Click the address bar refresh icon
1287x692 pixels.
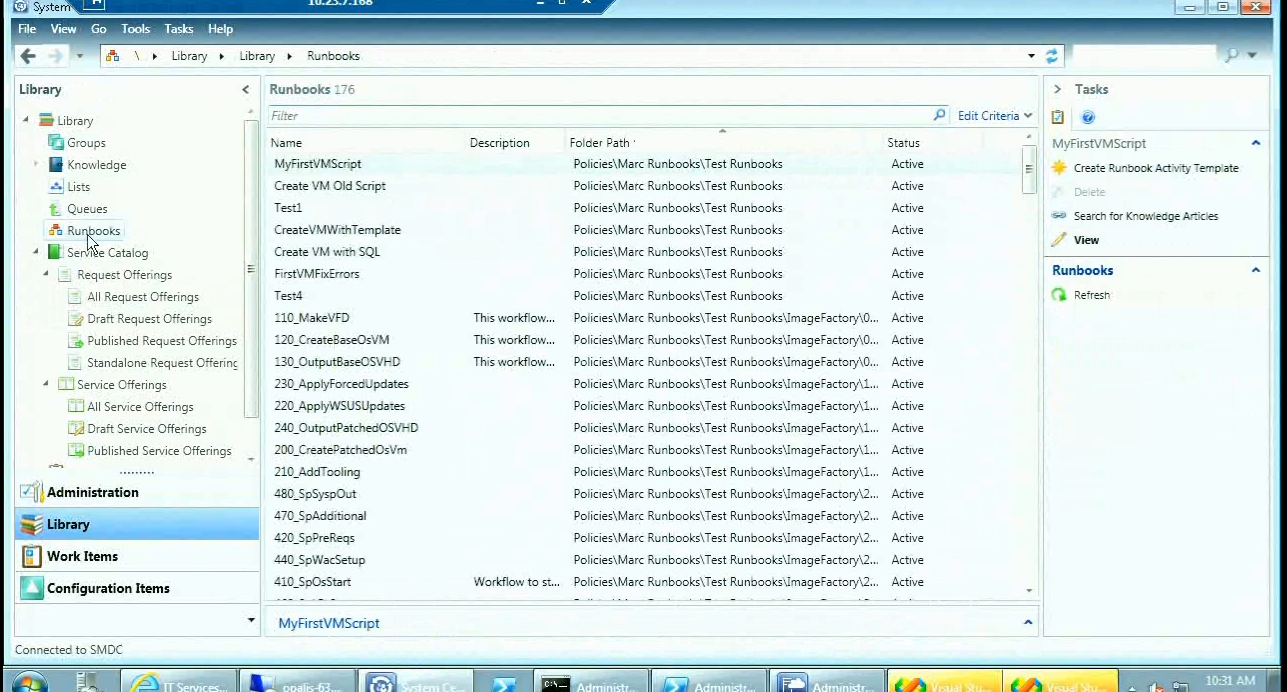1052,56
